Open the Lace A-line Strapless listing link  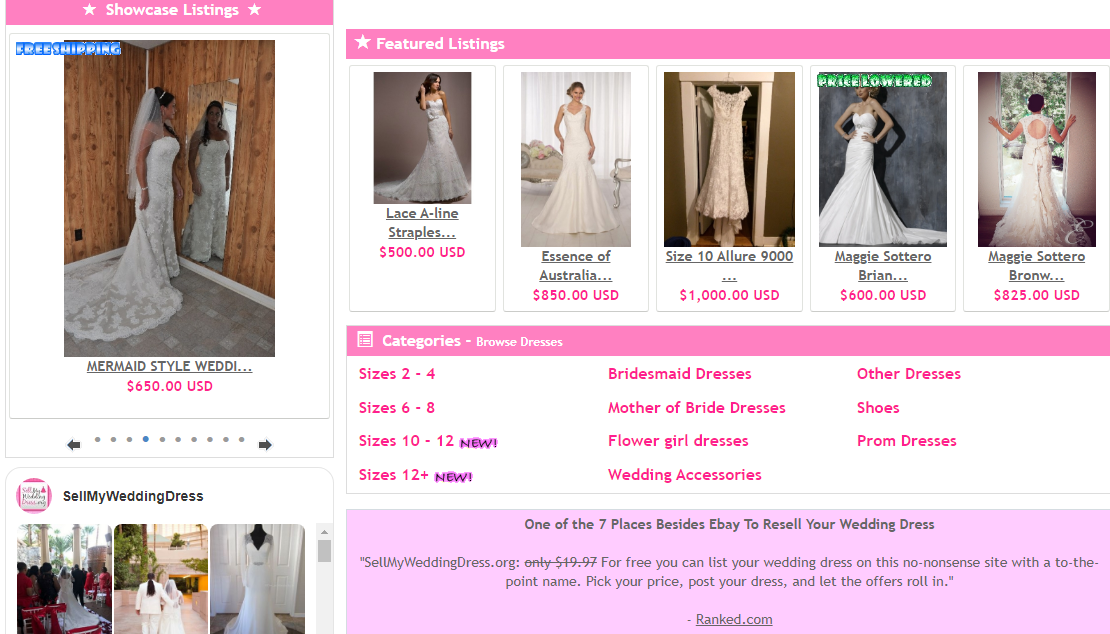pyautogui.click(x=422, y=223)
